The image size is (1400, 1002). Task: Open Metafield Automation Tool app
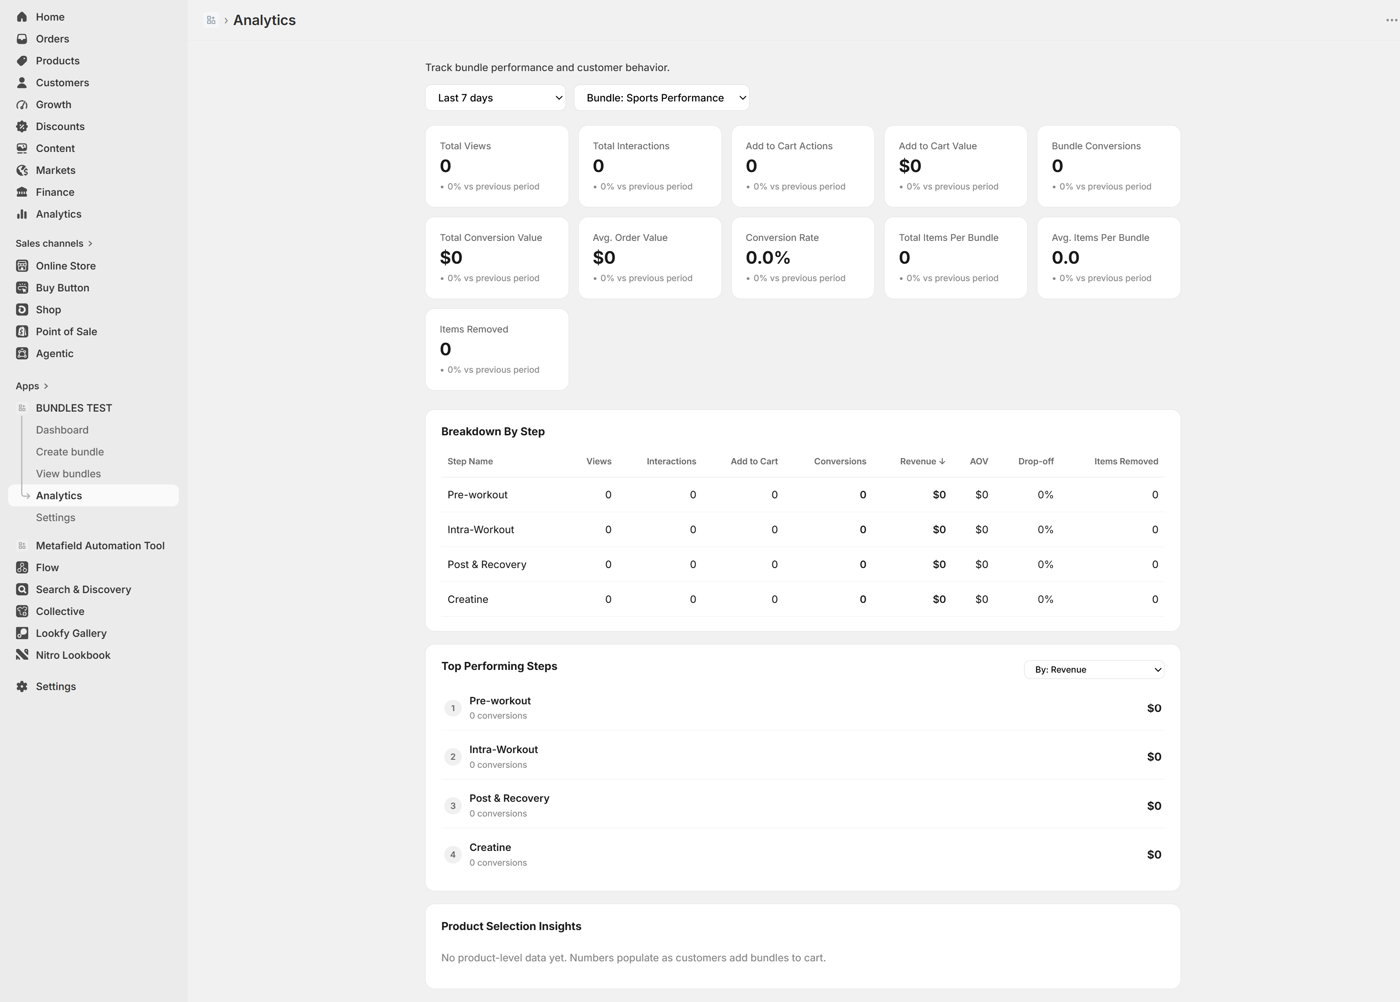click(100, 546)
